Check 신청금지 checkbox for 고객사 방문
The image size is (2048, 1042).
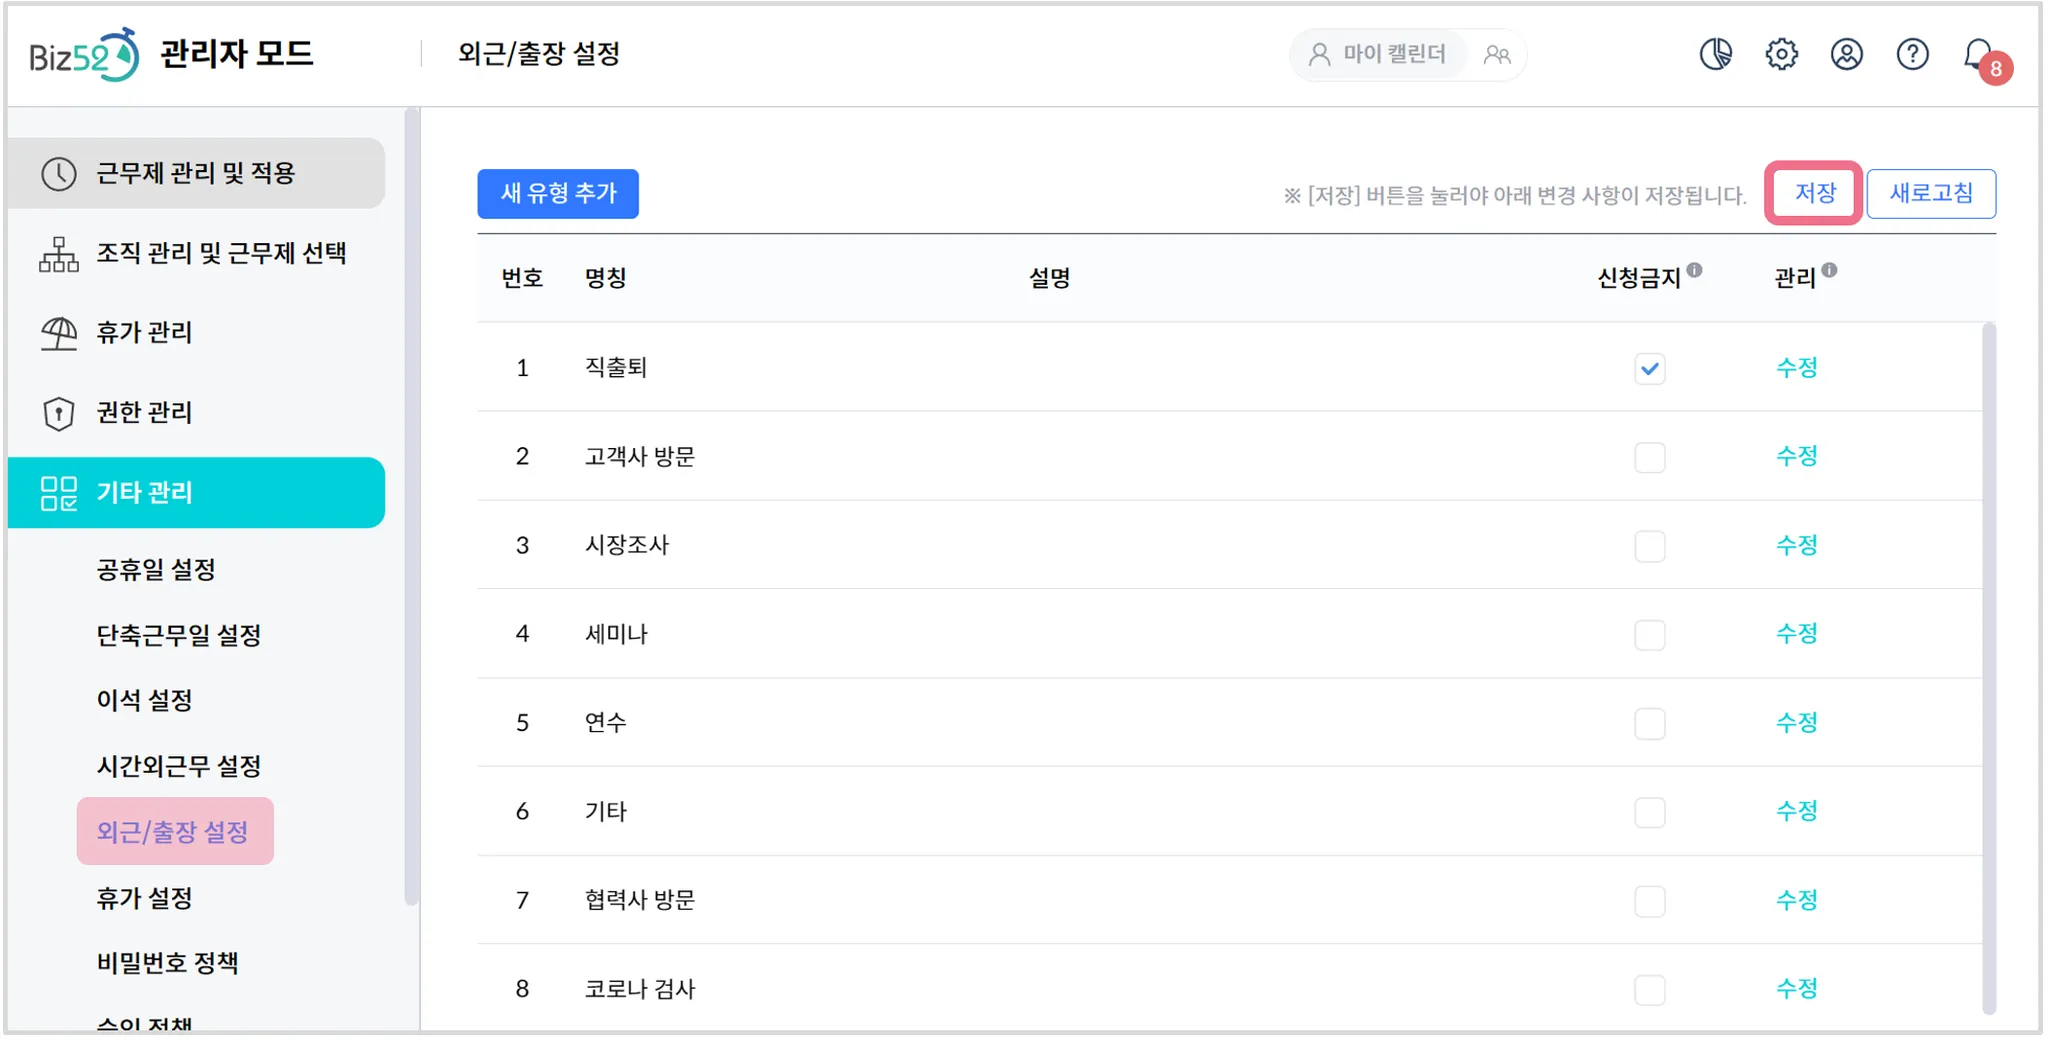pyautogui.click(x=1649, y=457)
